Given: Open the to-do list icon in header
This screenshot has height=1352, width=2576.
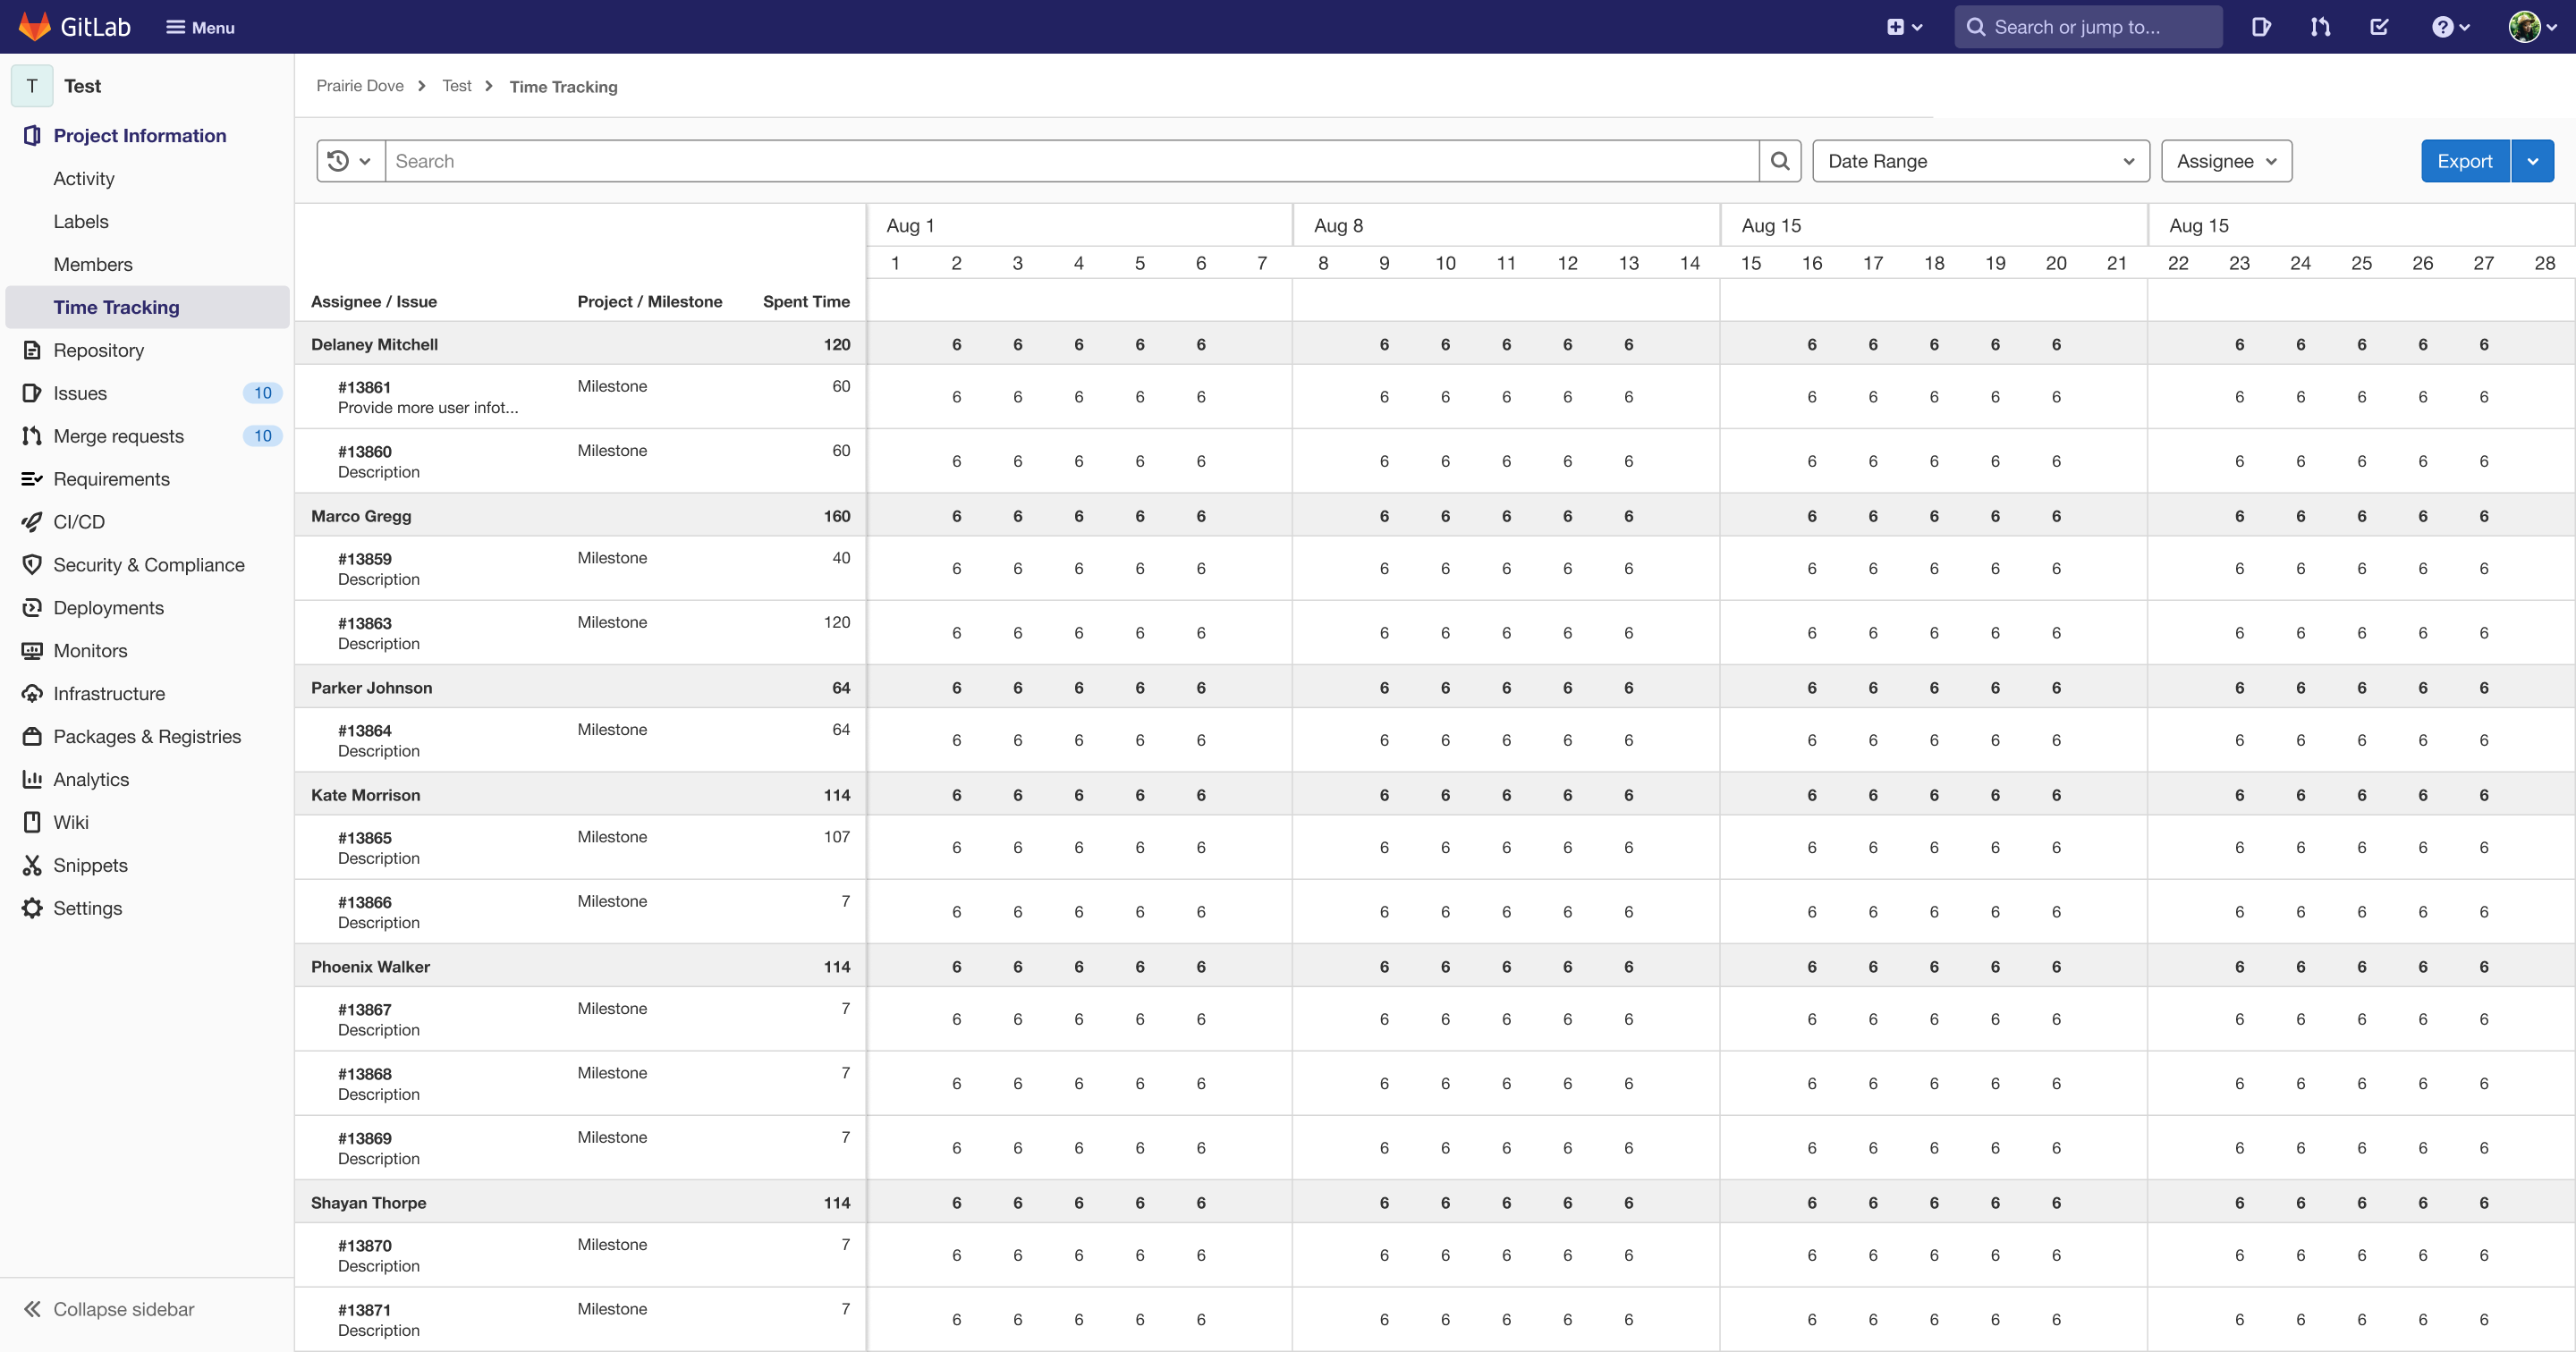Looking at the screenshot, I should 2379,27.
